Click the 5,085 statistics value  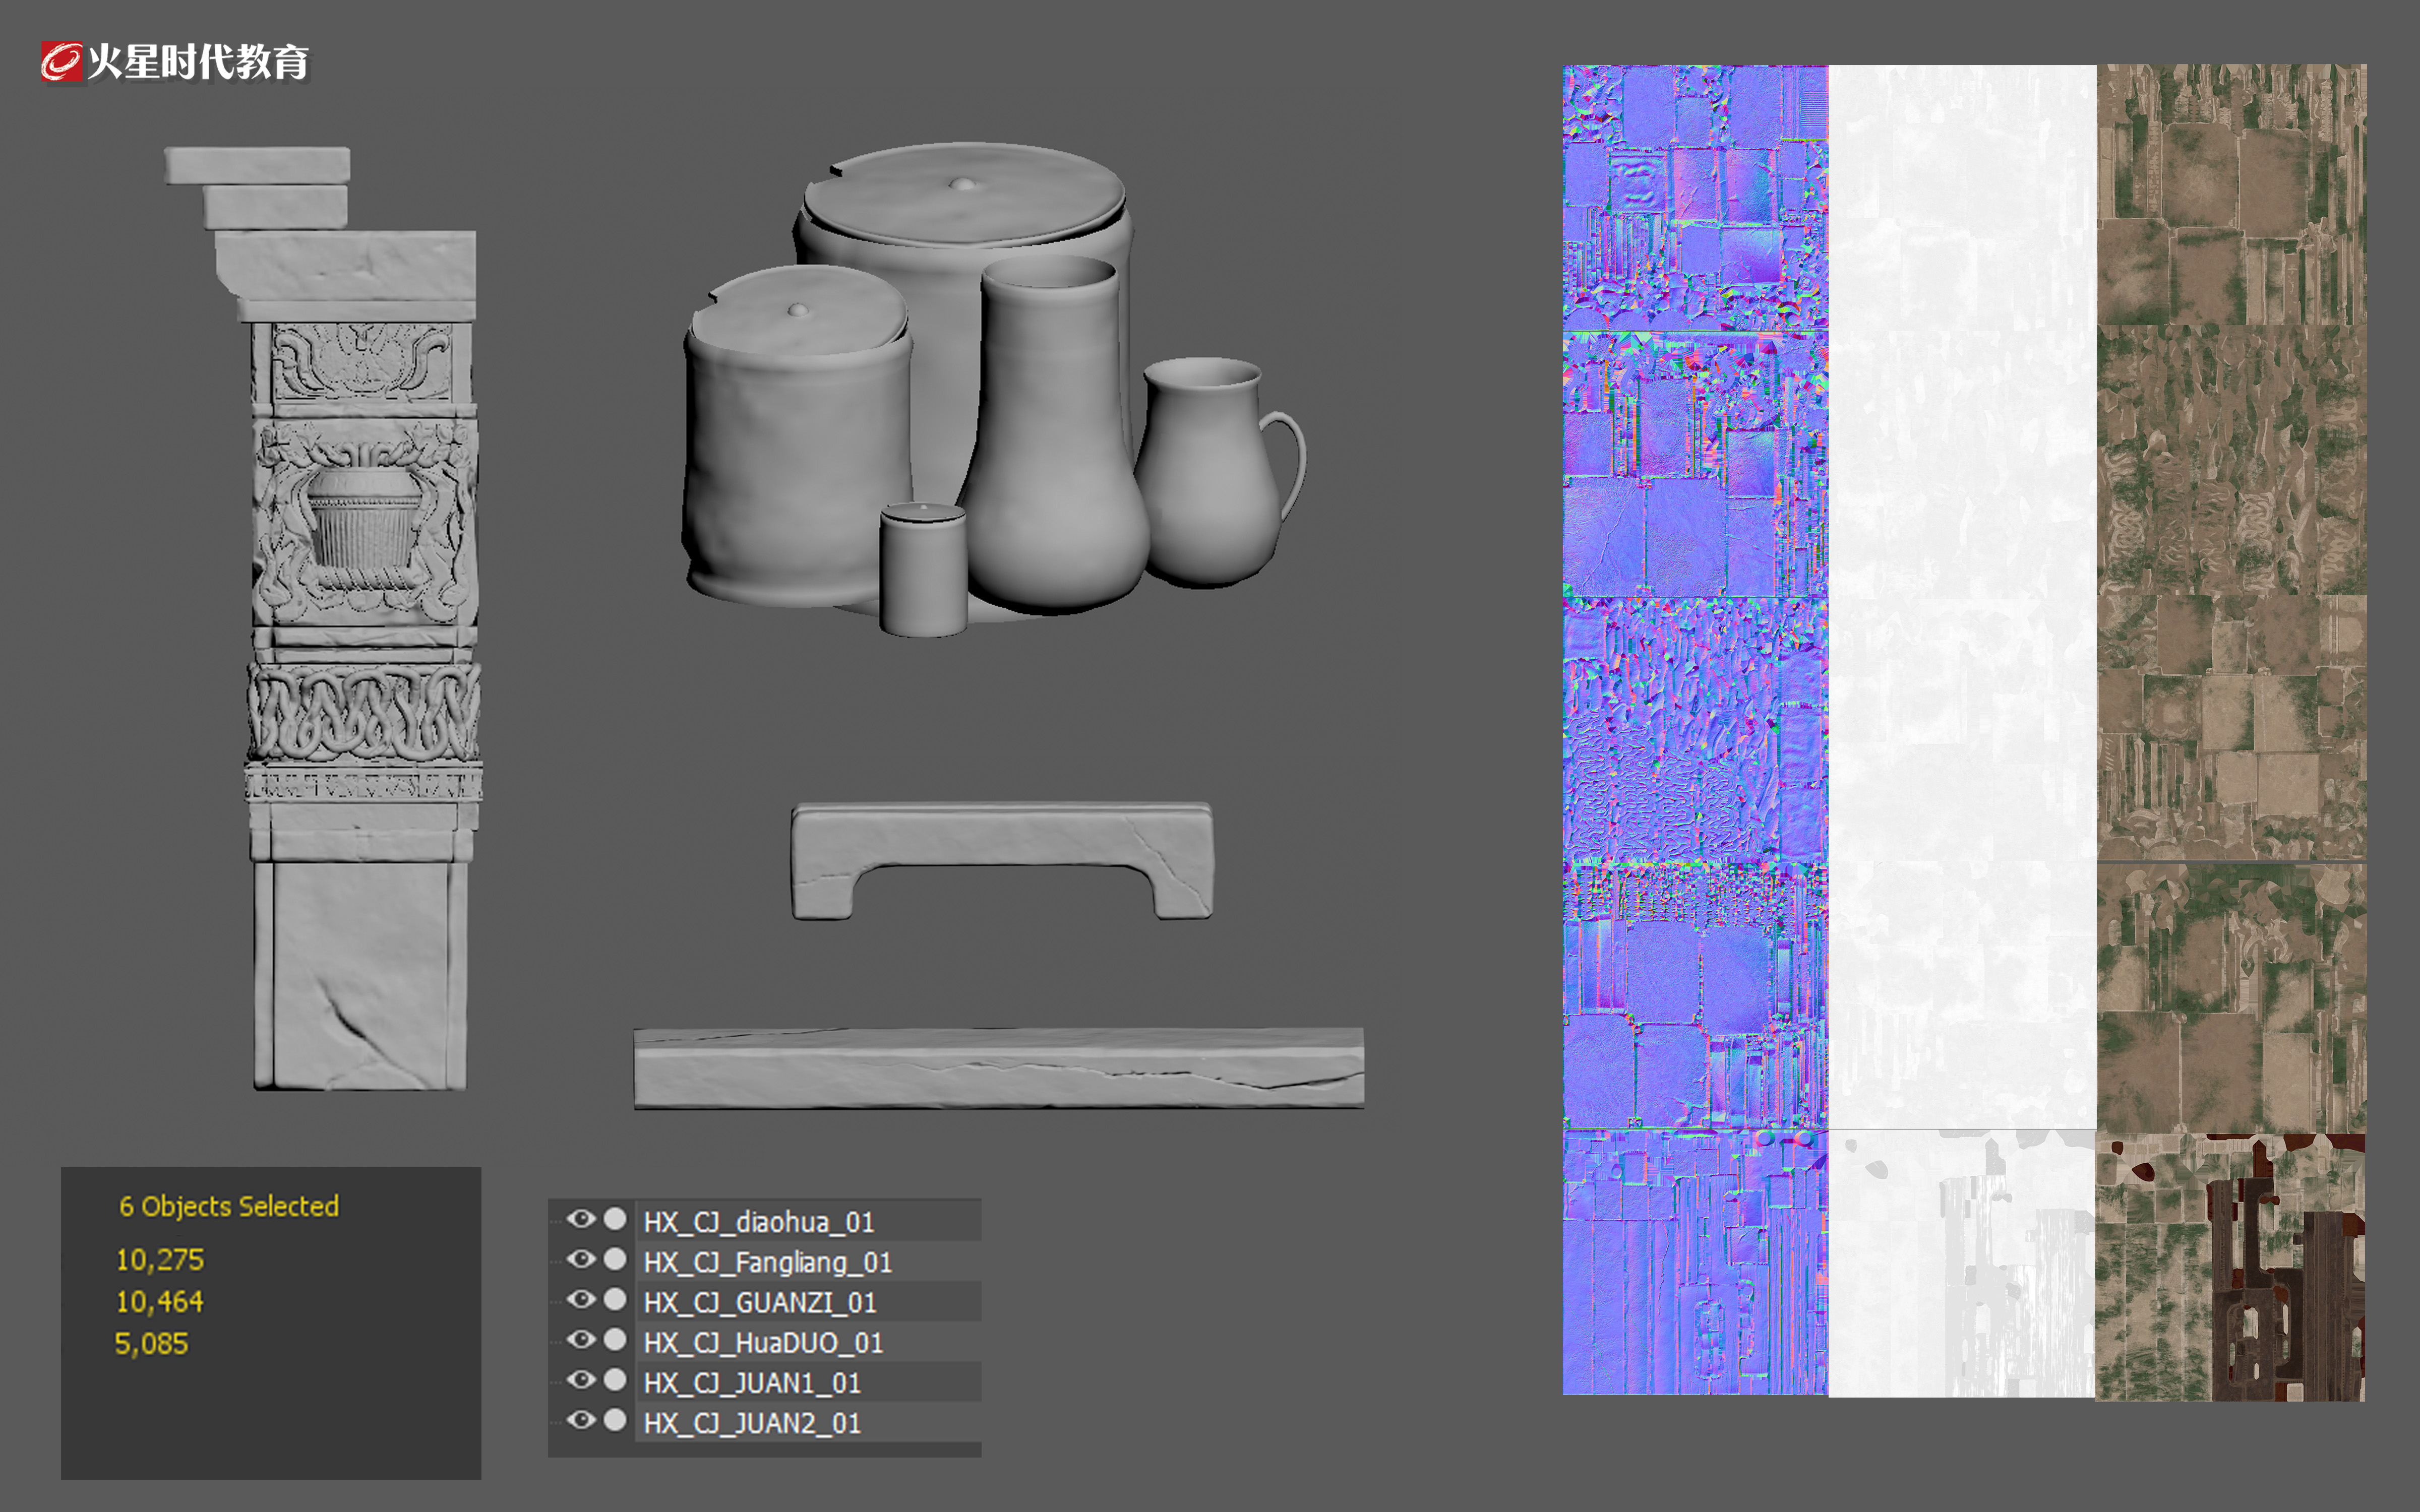tap(151, 1344)
